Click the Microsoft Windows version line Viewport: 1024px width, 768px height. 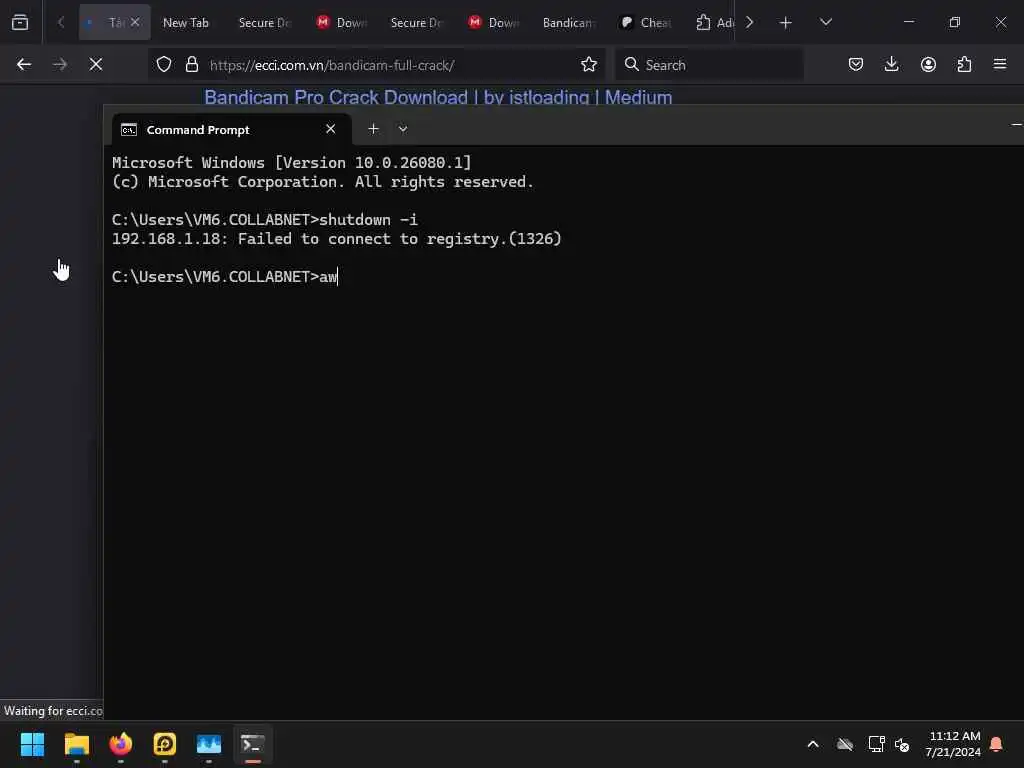click(x=291, y=163)
